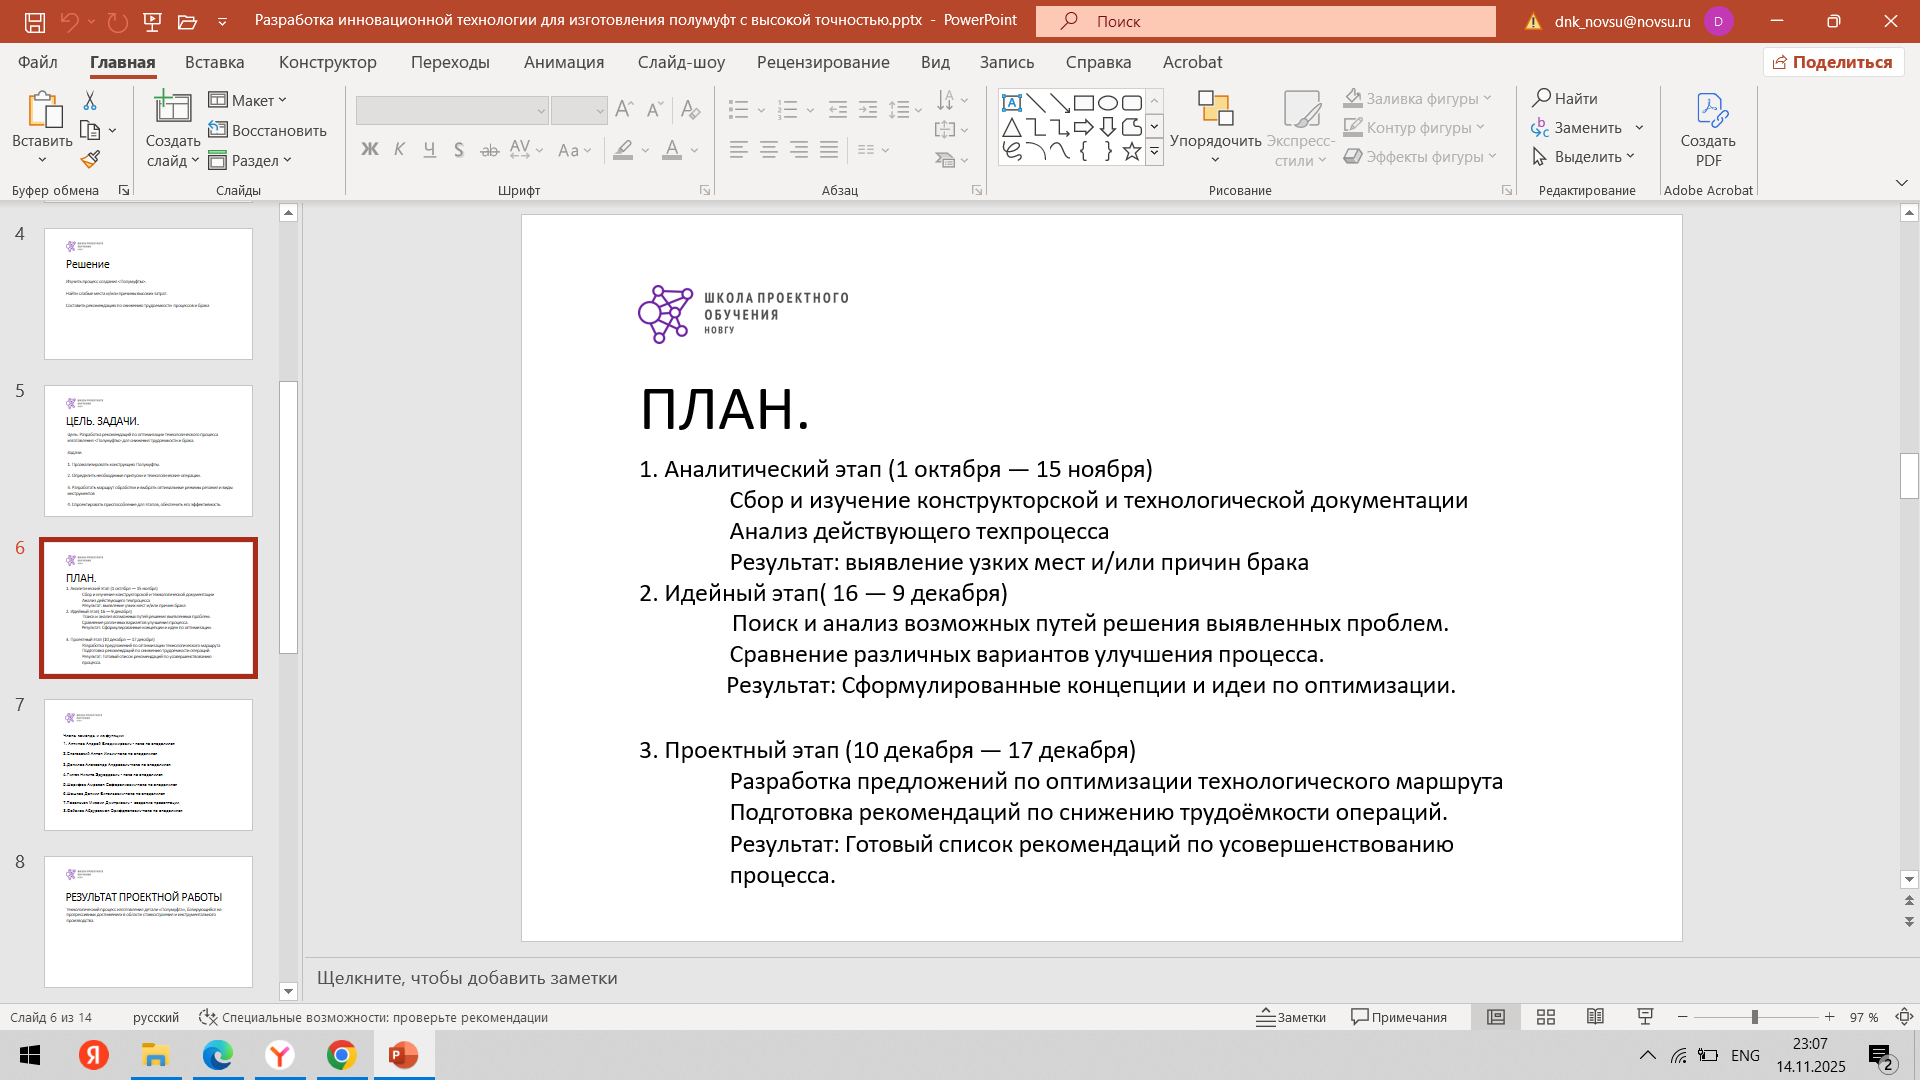Open the Вставка ribbon tab

[x=214, y=62]
